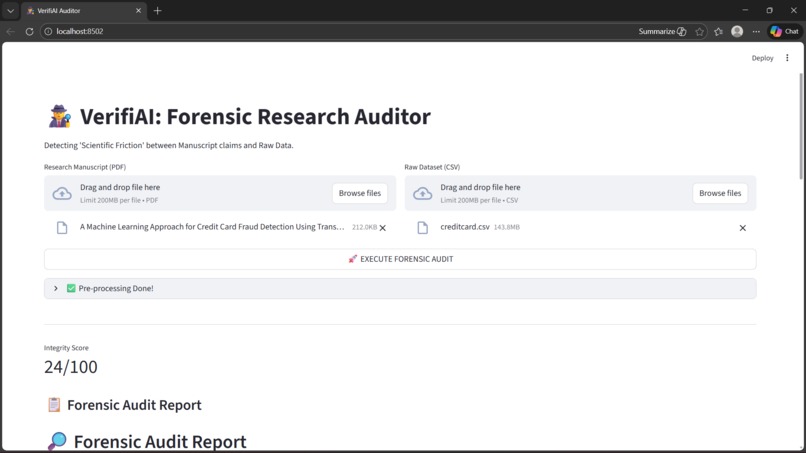The image size is (806, 453).
Task: Go back to previous page
Action: 10,31
